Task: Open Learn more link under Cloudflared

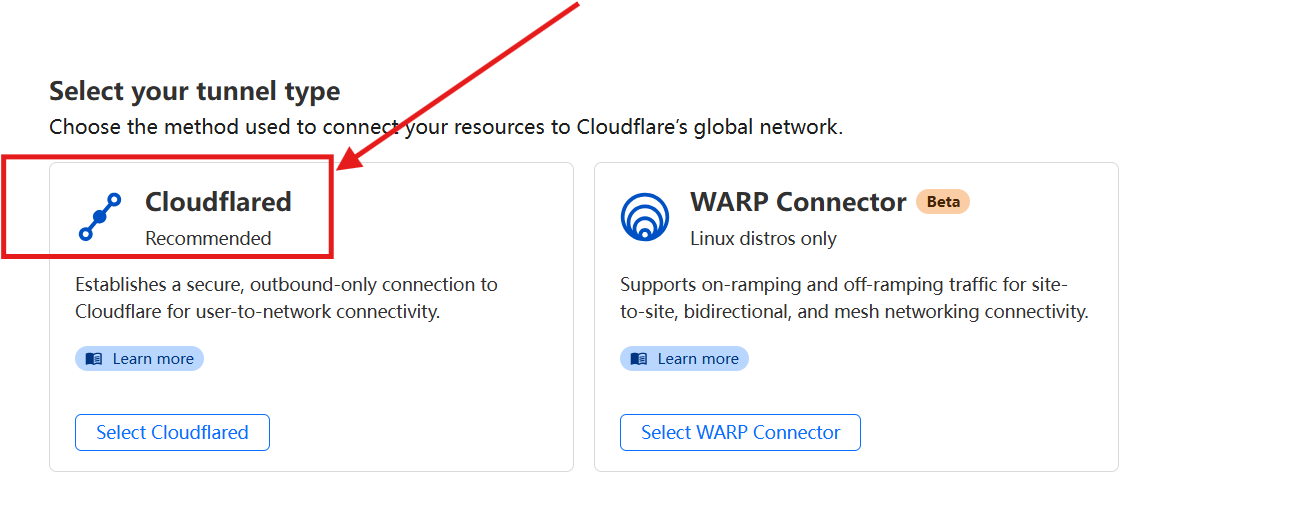Action: point(139,359)
